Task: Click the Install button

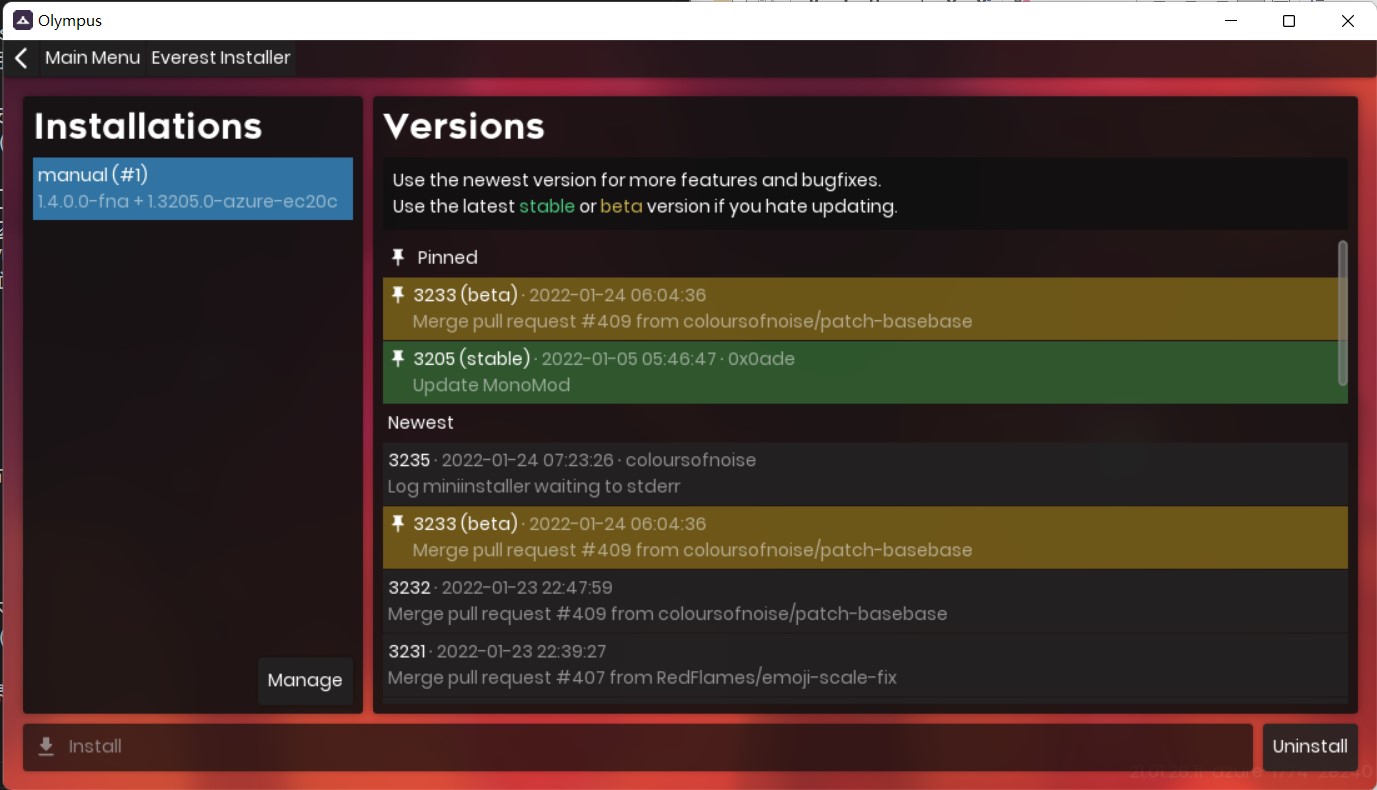Action: point(638,747)
